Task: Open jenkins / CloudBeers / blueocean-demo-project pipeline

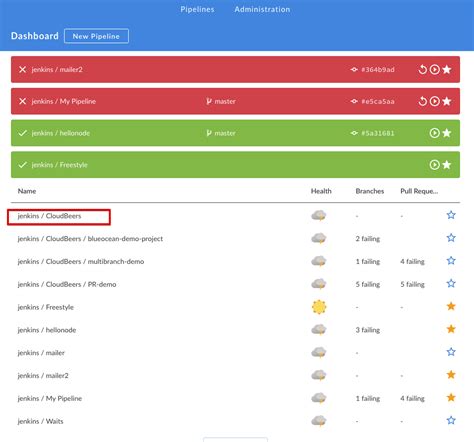Action: (x=90, y=239)
